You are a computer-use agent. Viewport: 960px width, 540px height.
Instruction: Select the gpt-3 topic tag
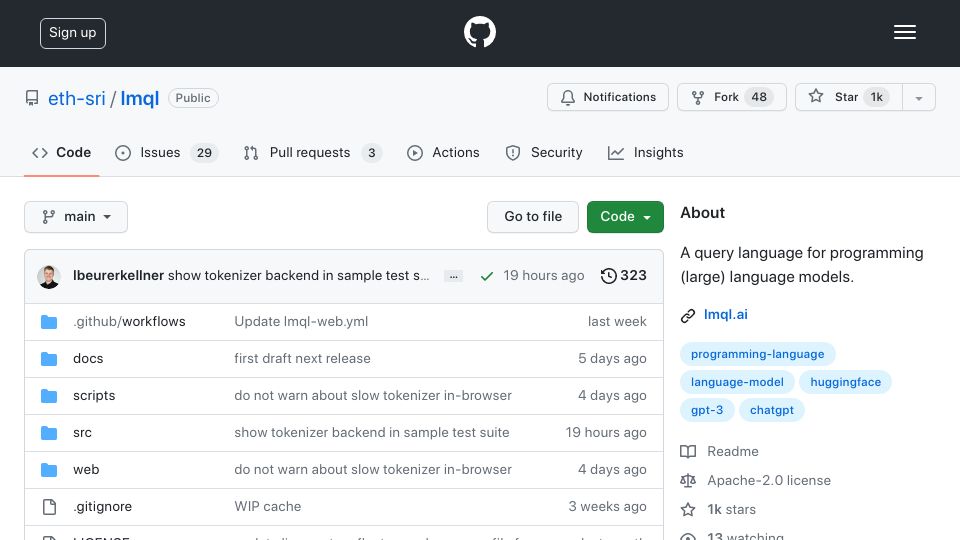[x=707, y=410]
